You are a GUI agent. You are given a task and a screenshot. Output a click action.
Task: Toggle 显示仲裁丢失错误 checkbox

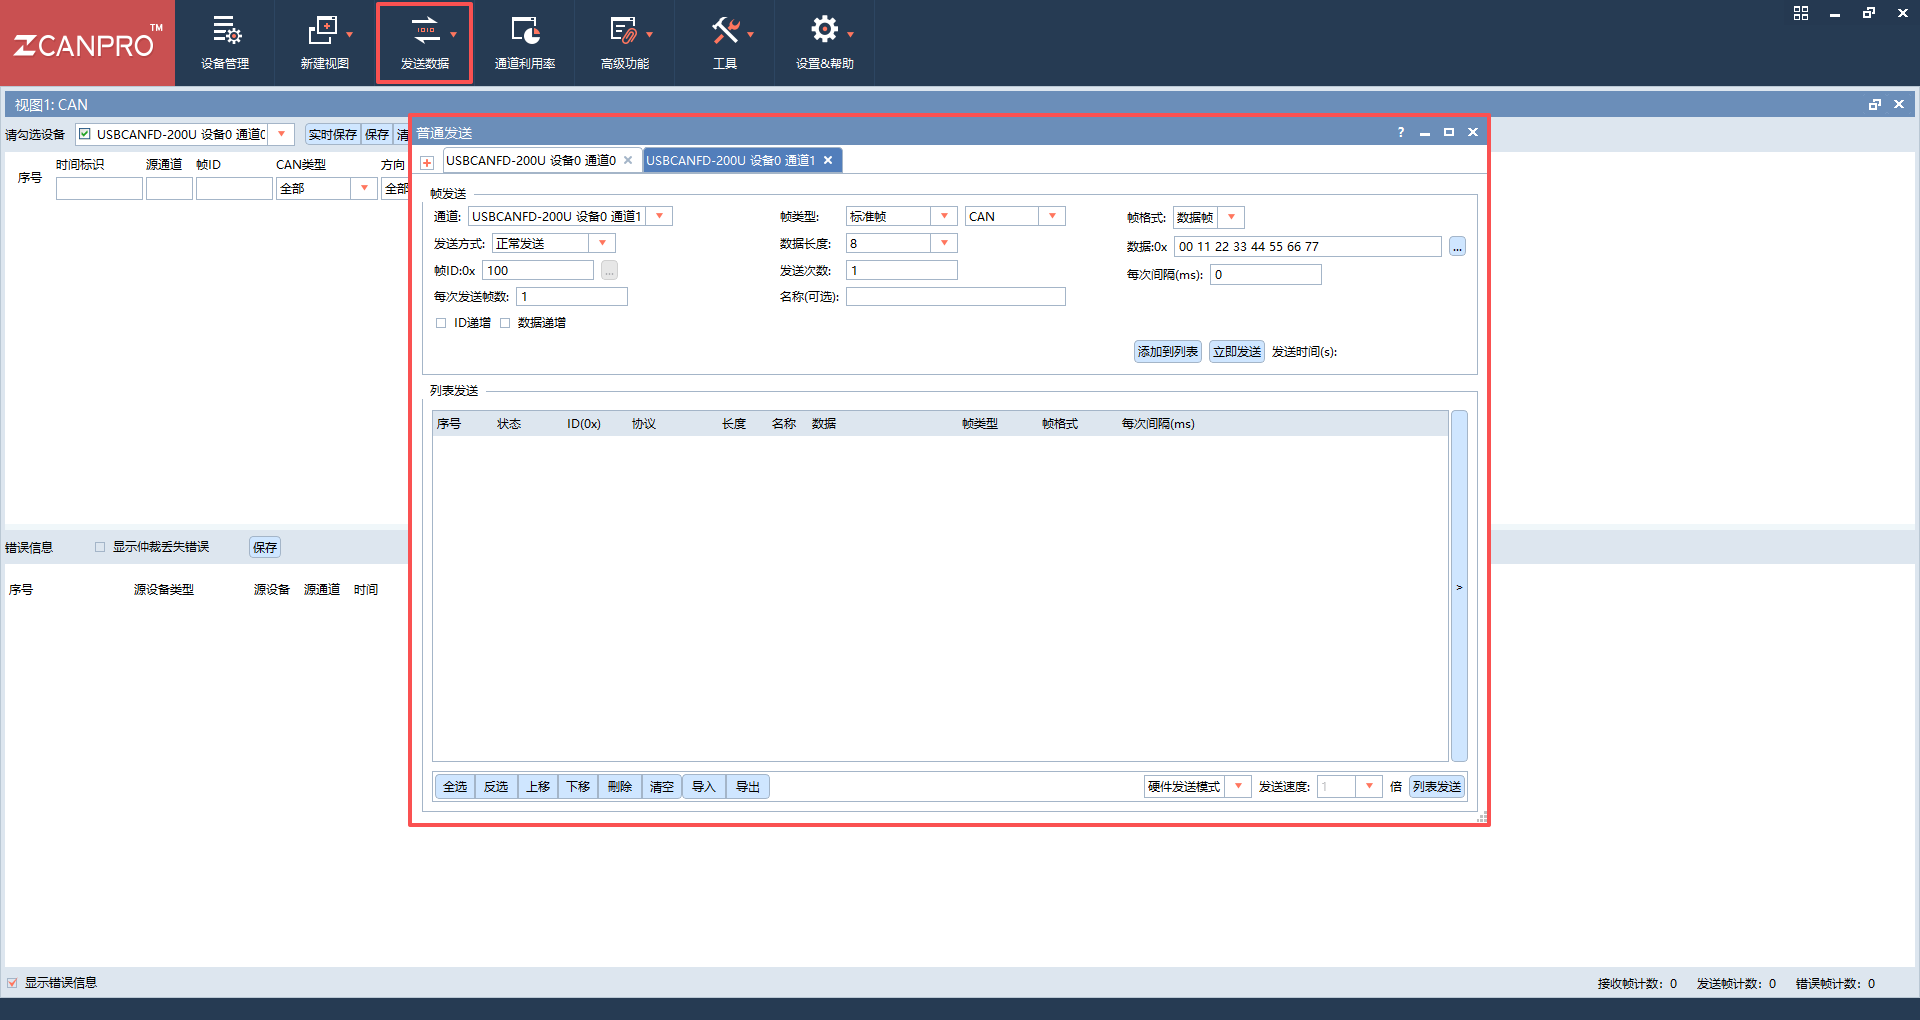pyautogui.click(x=100, y=547)
